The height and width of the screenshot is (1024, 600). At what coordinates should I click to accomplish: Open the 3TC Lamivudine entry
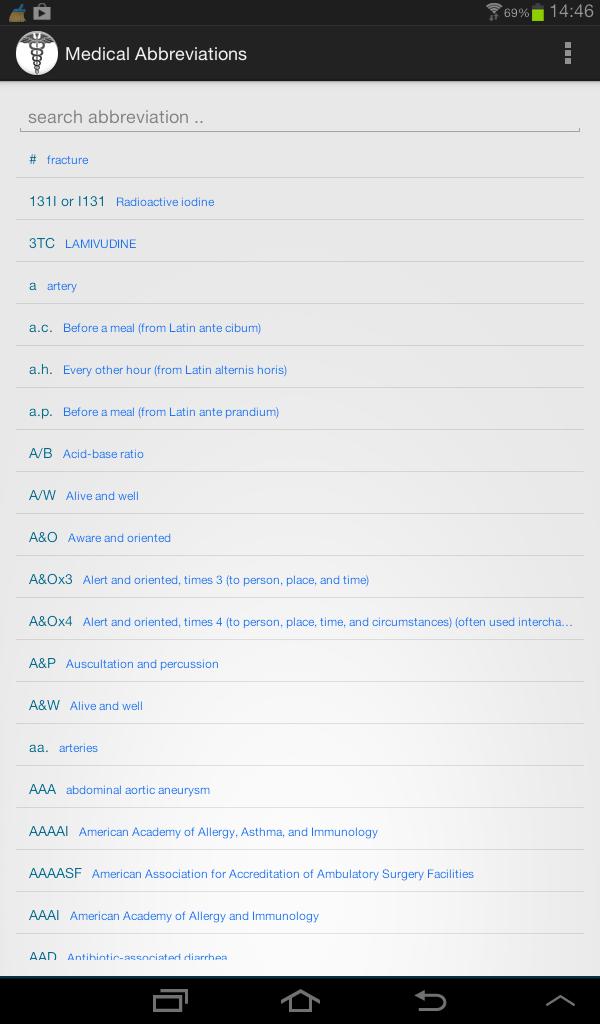click(300, 244)
